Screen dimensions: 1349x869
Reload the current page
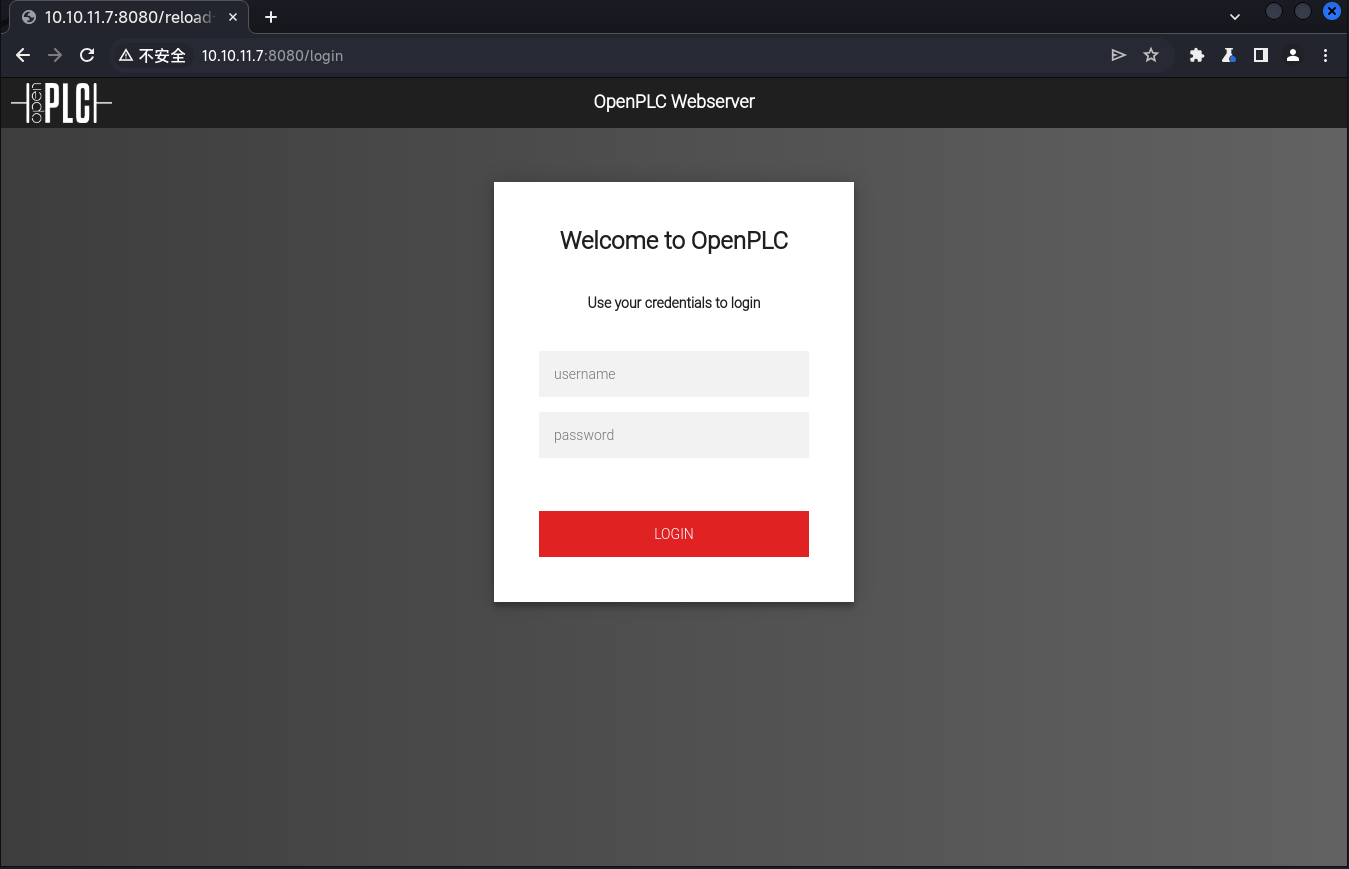click(x=87, y=56)
